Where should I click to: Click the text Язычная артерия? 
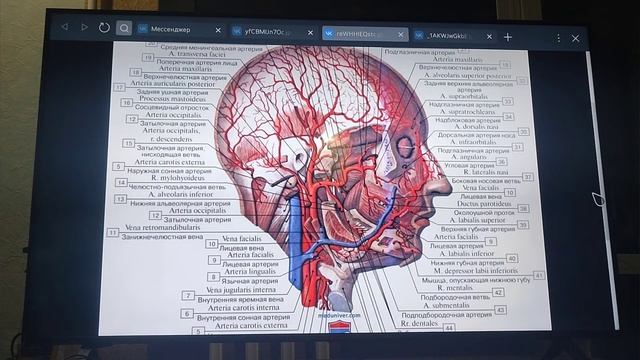point(249,281)
